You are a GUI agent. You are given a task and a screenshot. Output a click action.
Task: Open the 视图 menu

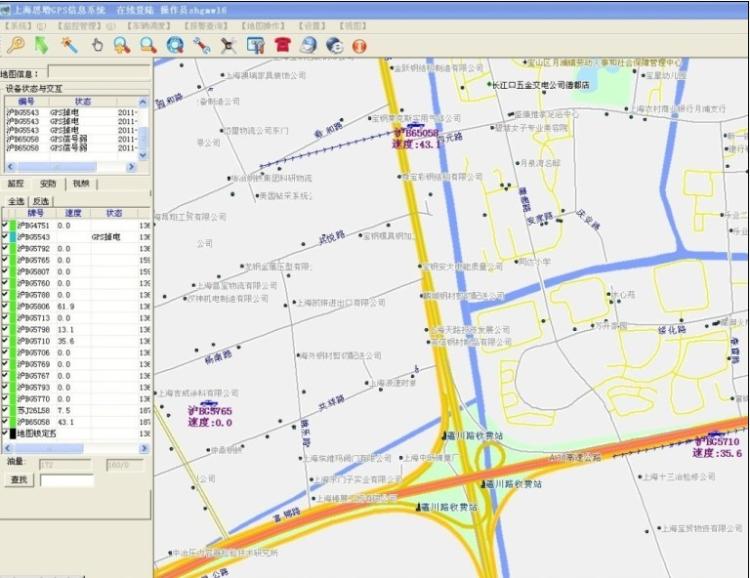point(353,26)
